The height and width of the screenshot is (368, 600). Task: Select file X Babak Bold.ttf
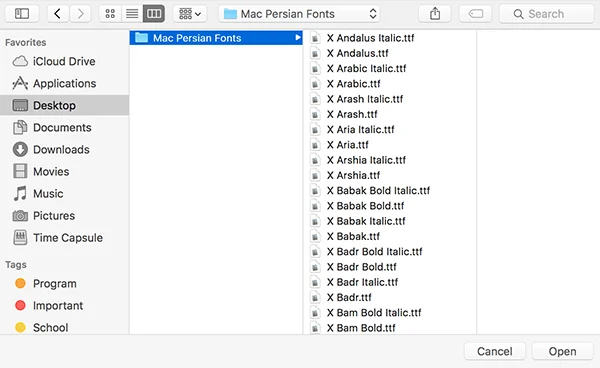click(x=390, y=206)
